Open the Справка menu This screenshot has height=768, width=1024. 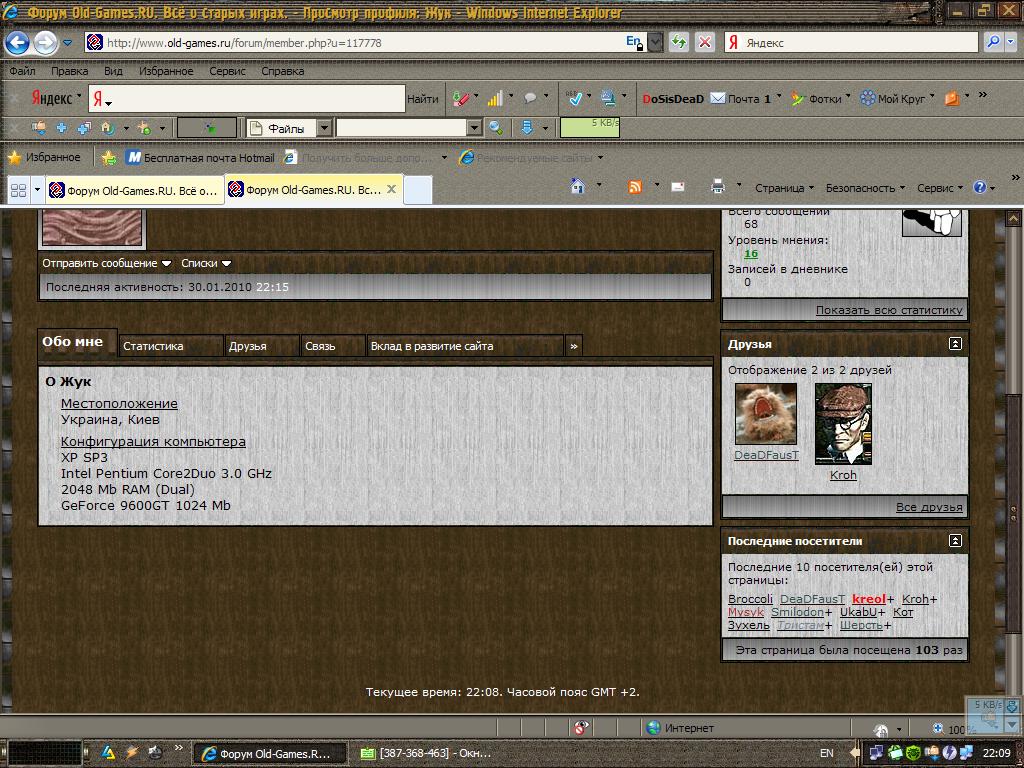(282, 71)
